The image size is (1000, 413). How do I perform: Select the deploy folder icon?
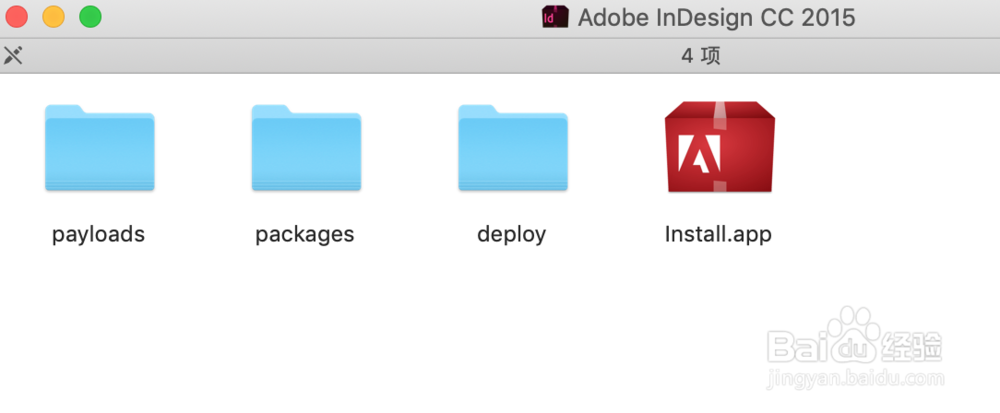513,148
